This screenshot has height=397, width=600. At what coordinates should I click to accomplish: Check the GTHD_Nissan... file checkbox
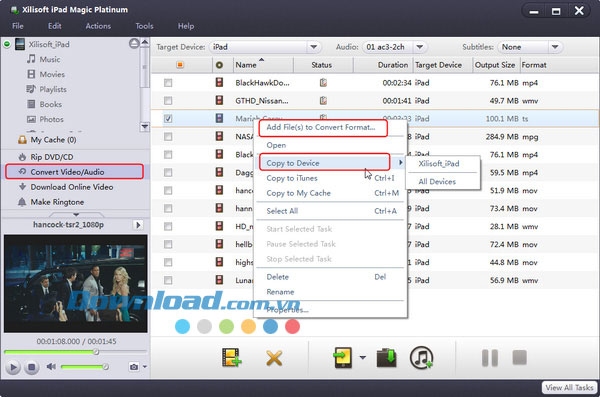168,101
